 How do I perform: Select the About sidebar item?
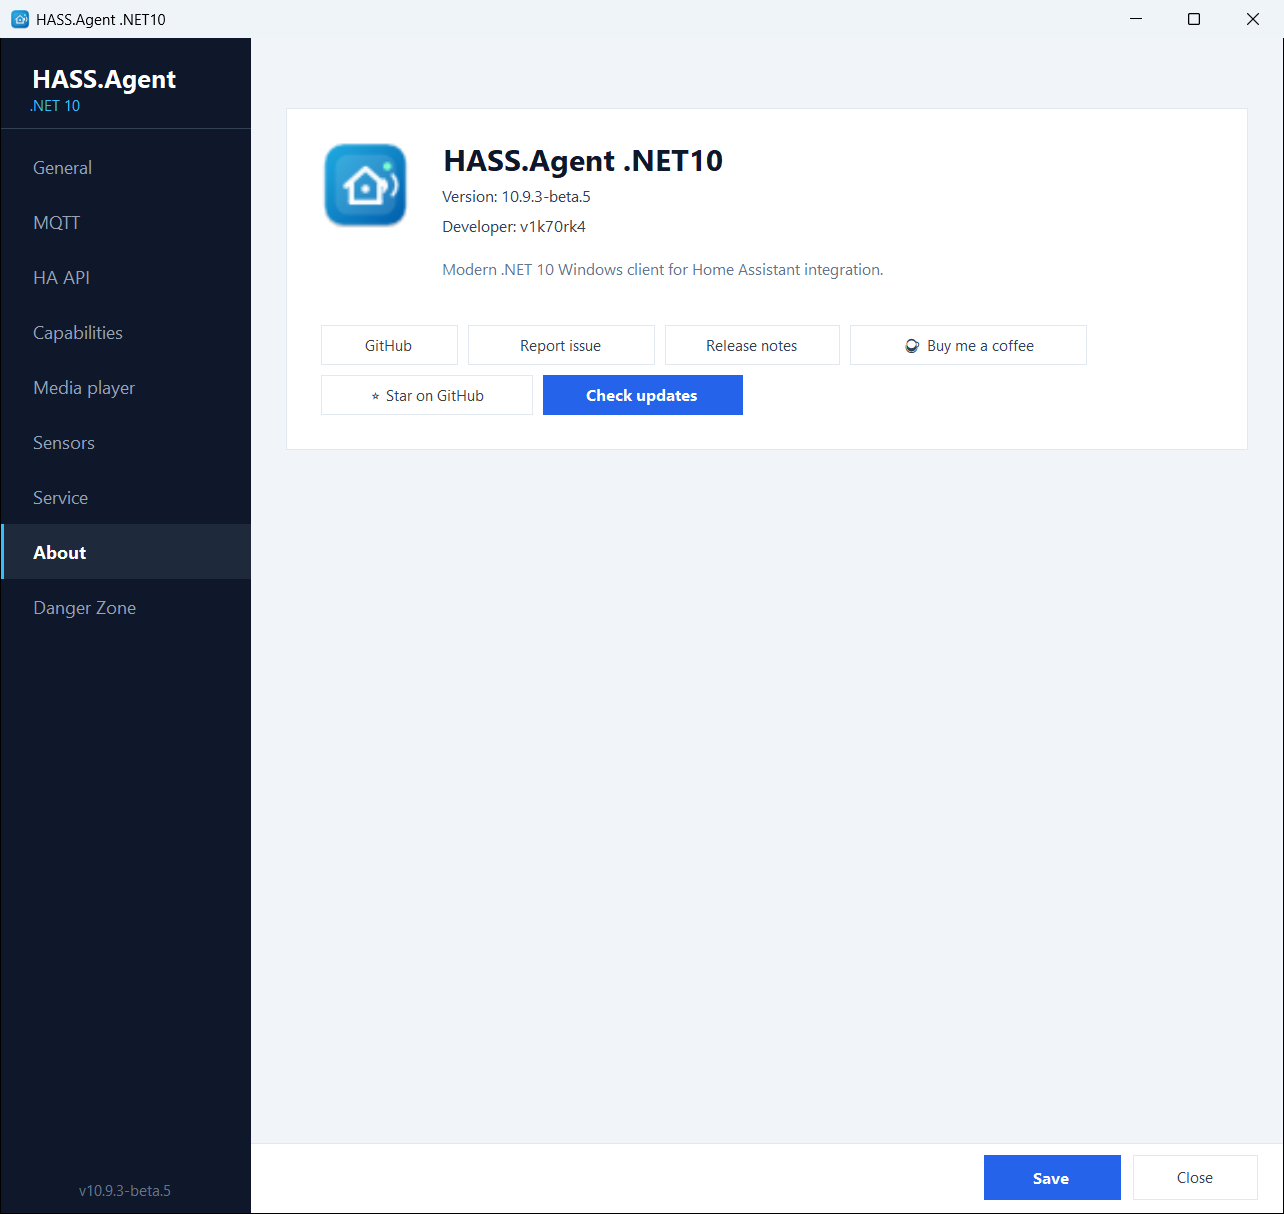coord(126,552)
